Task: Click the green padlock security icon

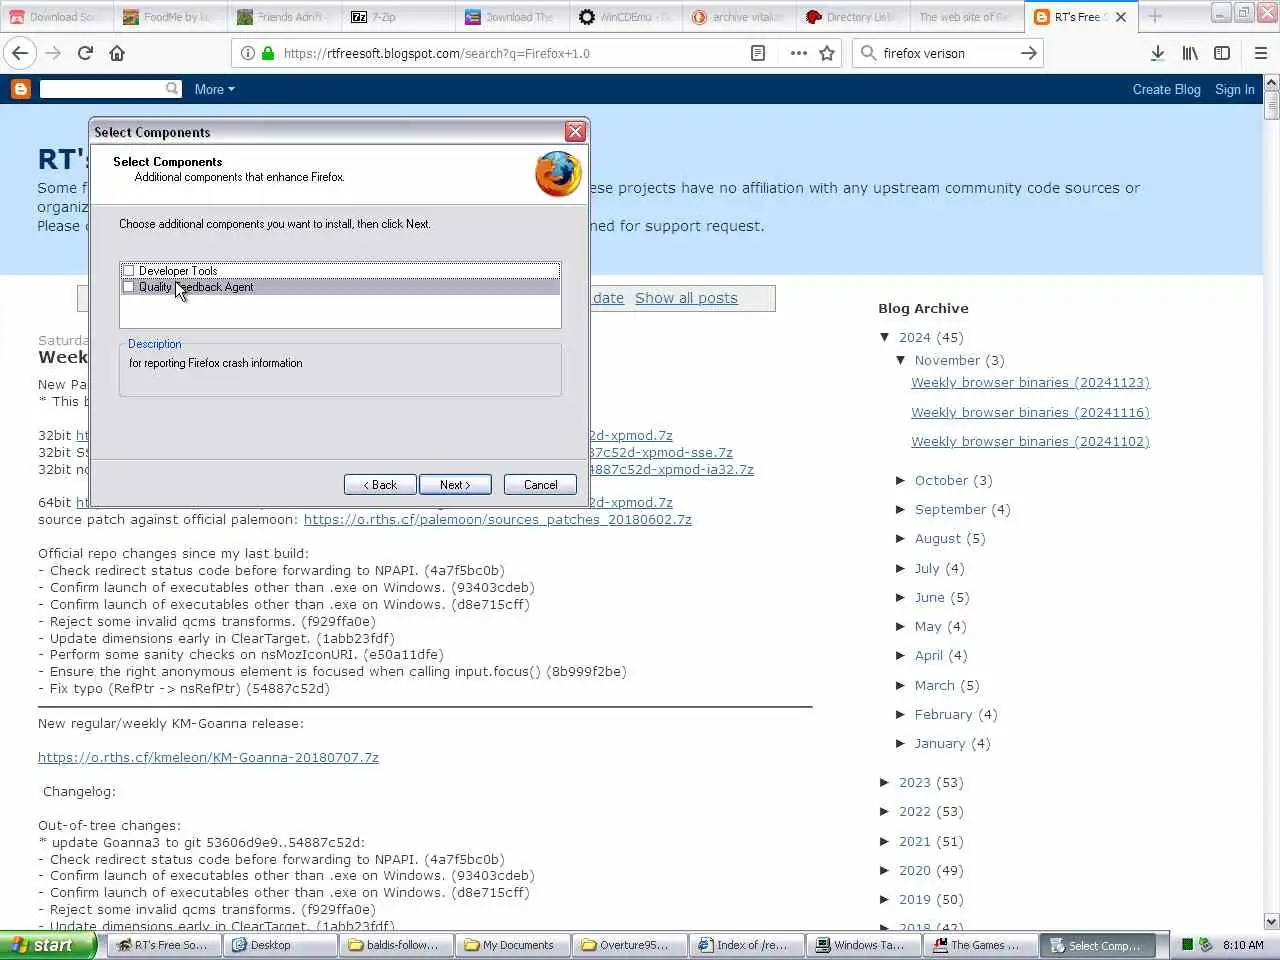Action: [x=268, y=53]
